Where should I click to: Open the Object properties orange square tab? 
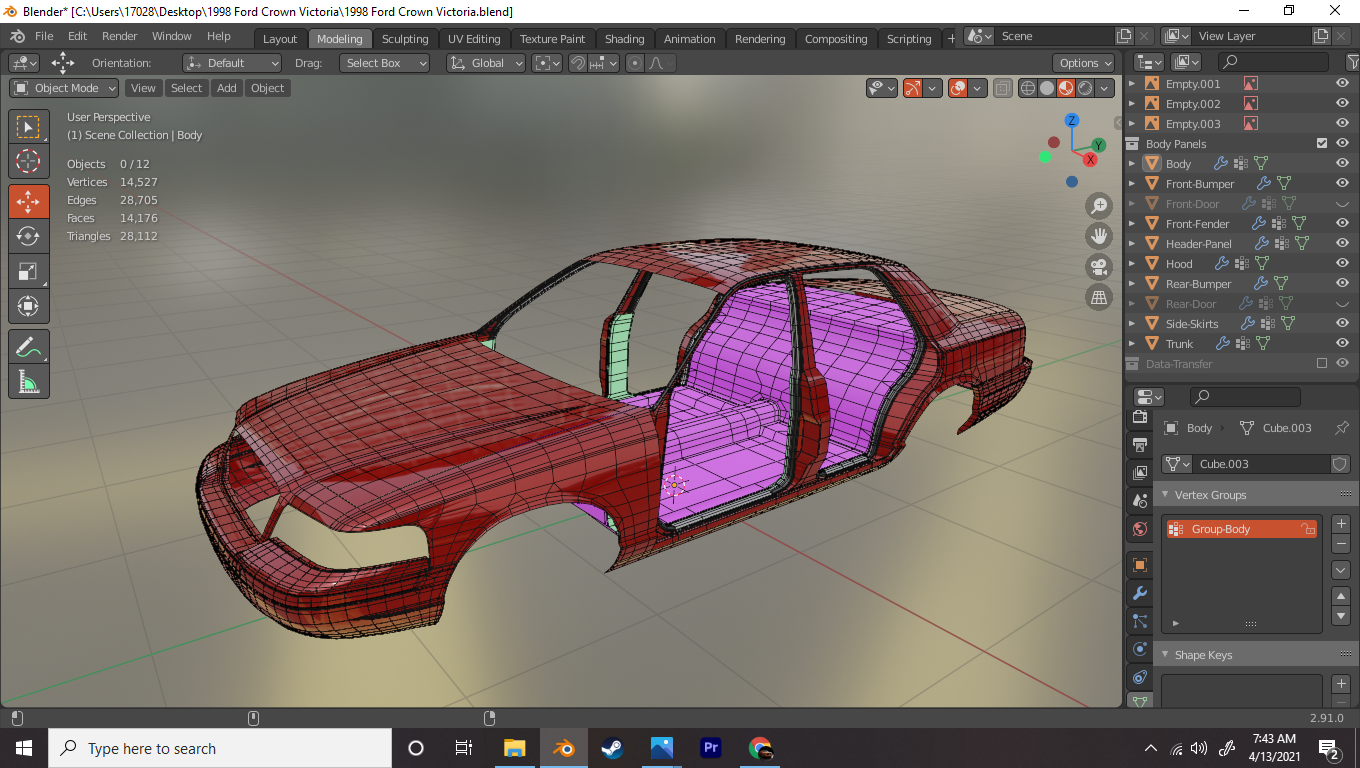click(1139, 565)
